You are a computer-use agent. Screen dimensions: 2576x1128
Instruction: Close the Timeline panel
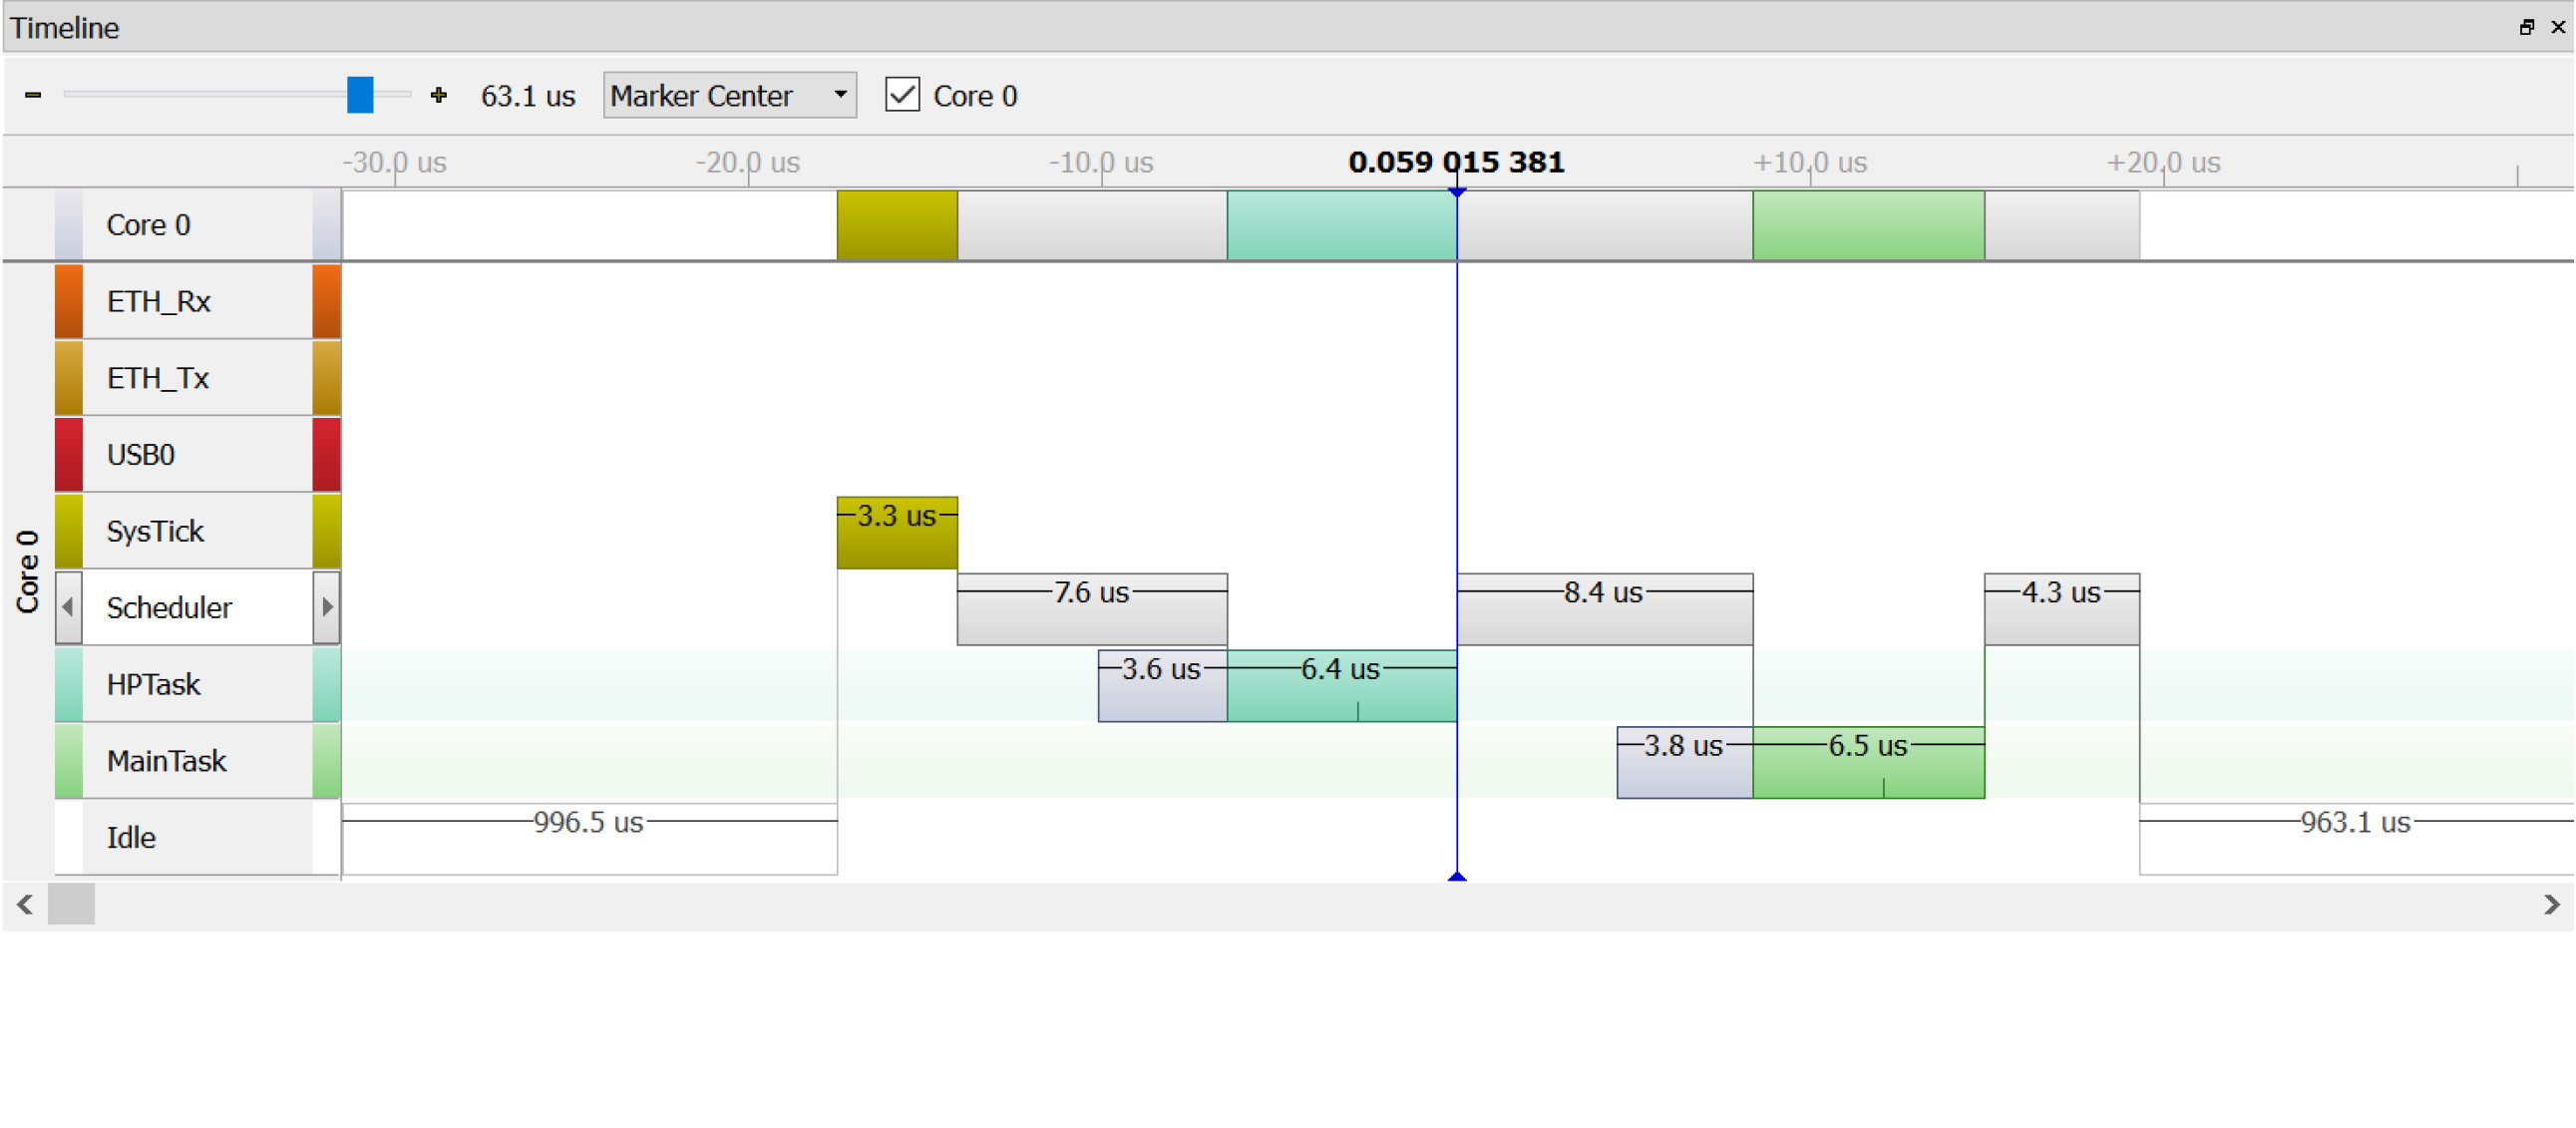pyautogui.click(x=2557, y=27)
